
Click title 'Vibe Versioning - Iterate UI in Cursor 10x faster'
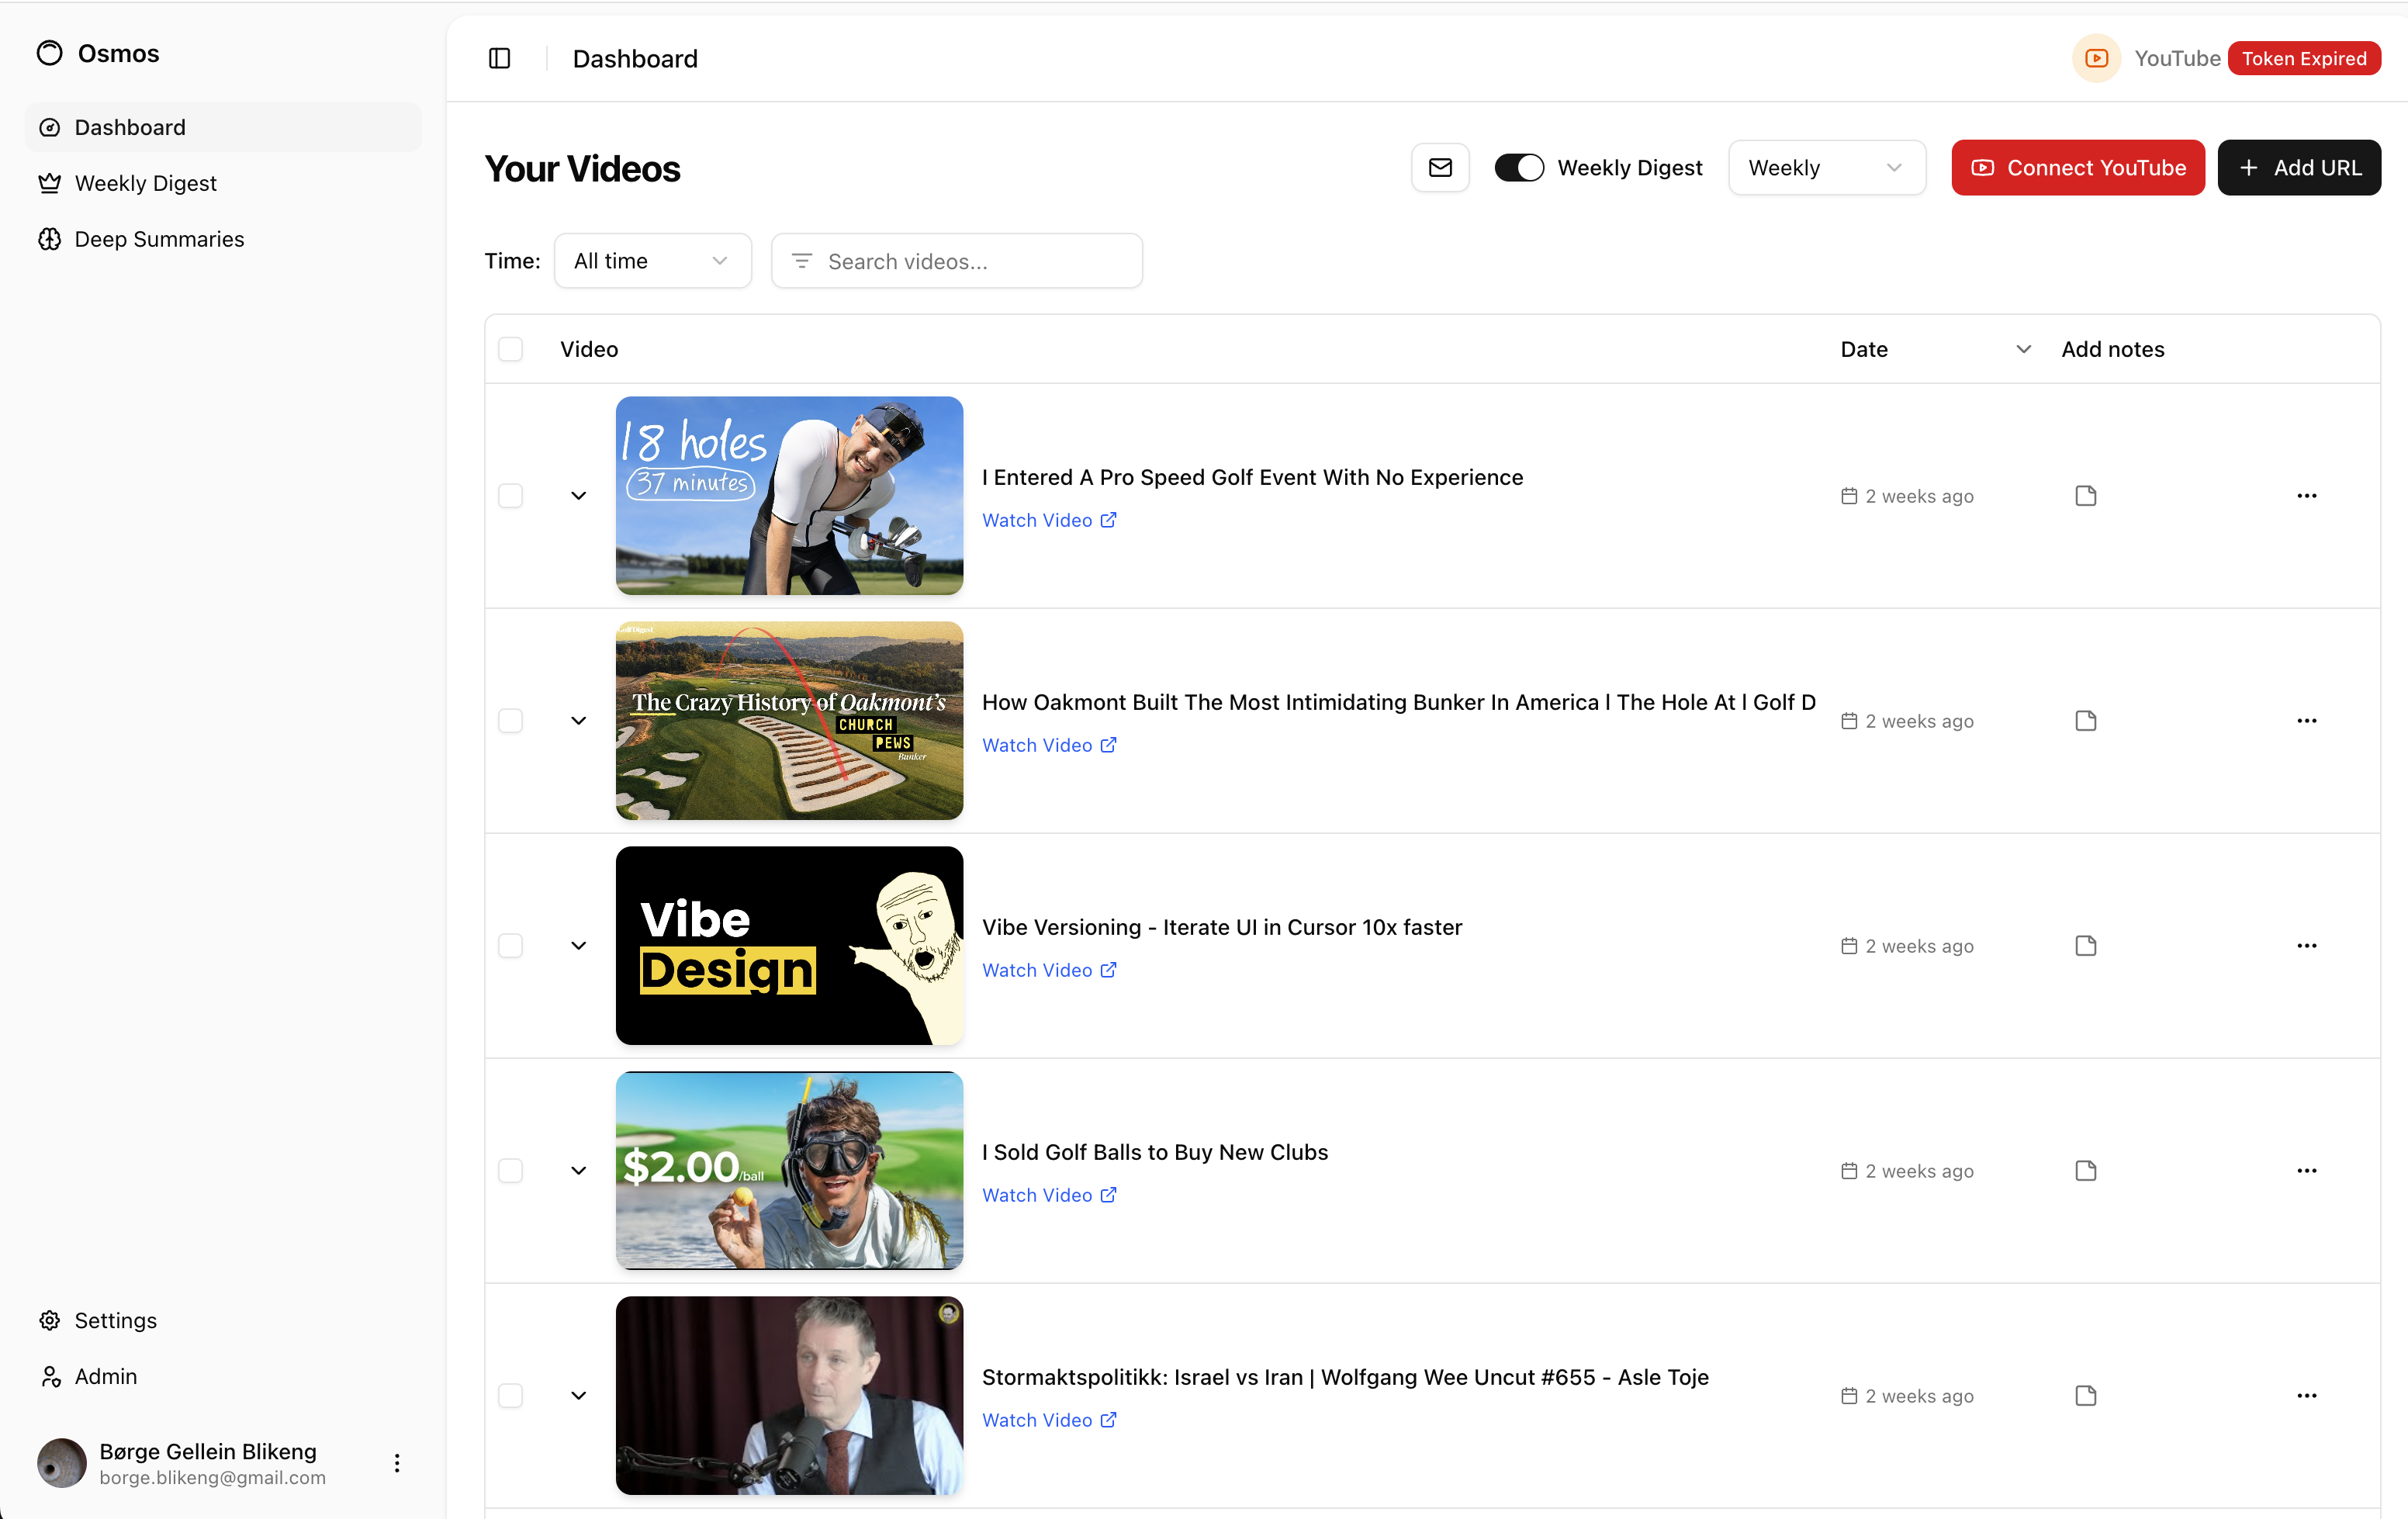click(1222, 927)
